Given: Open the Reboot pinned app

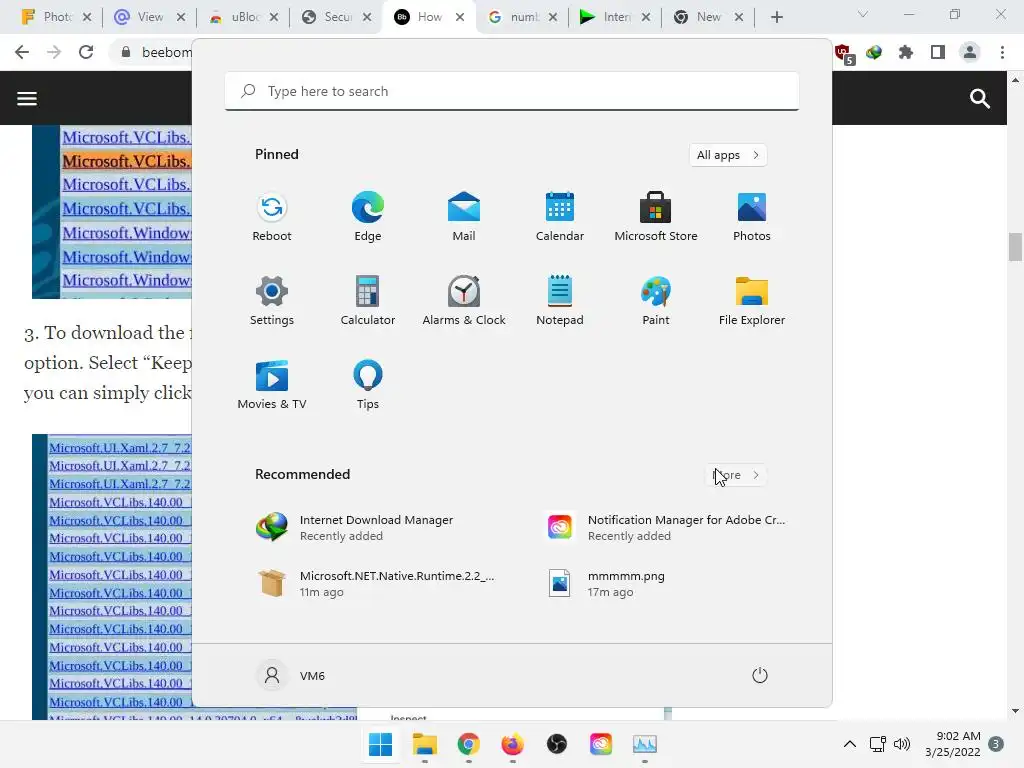Looking at the screenshot, I should click(x=272, y=217).
